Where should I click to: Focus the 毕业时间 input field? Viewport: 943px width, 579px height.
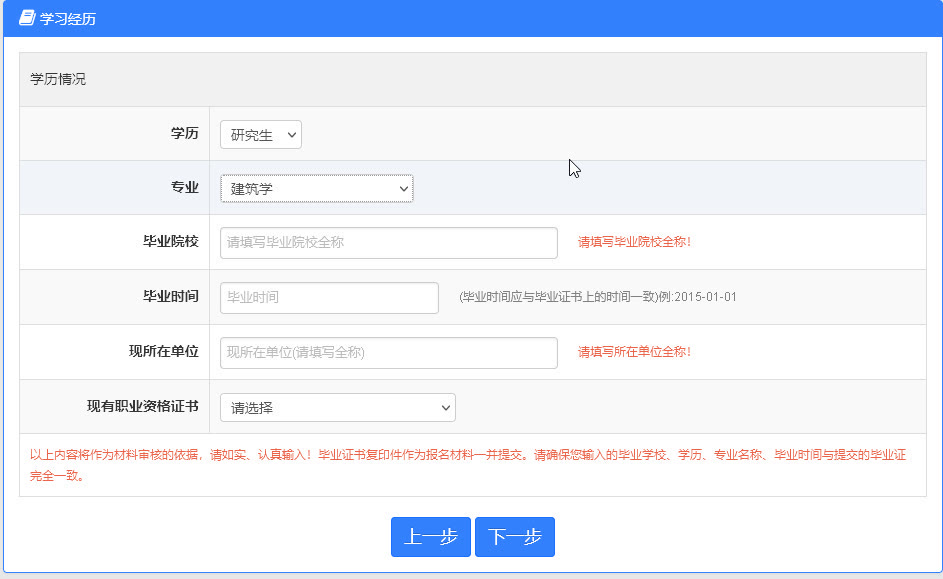[x=329, y=298]
